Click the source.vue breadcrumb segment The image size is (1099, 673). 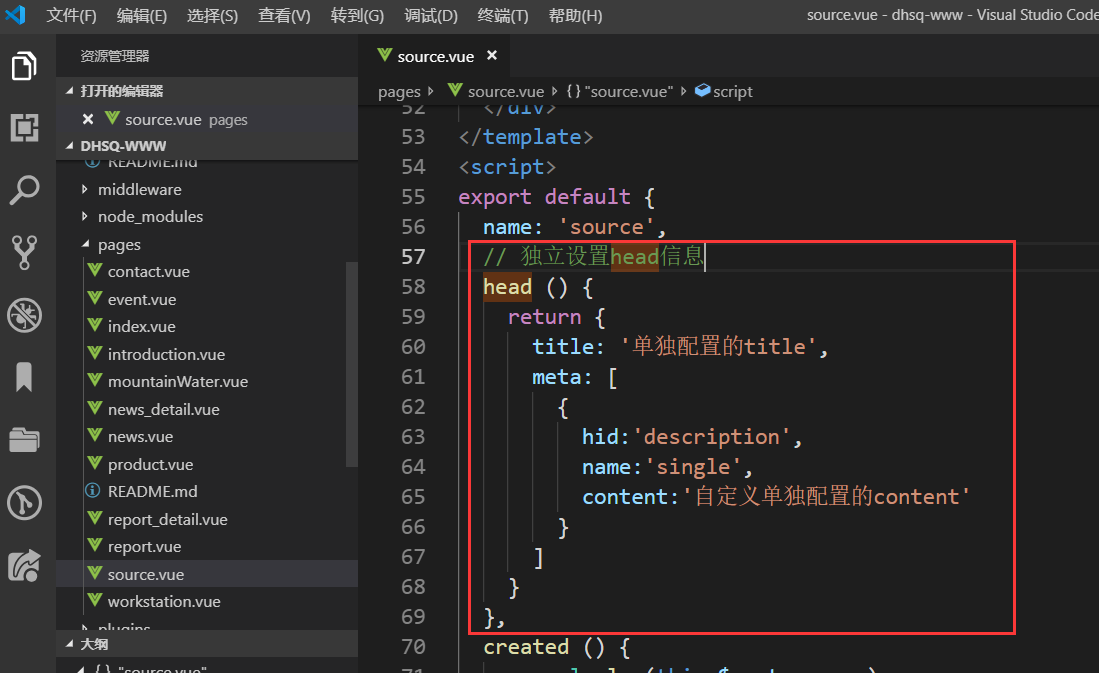[x=496, y=92]
